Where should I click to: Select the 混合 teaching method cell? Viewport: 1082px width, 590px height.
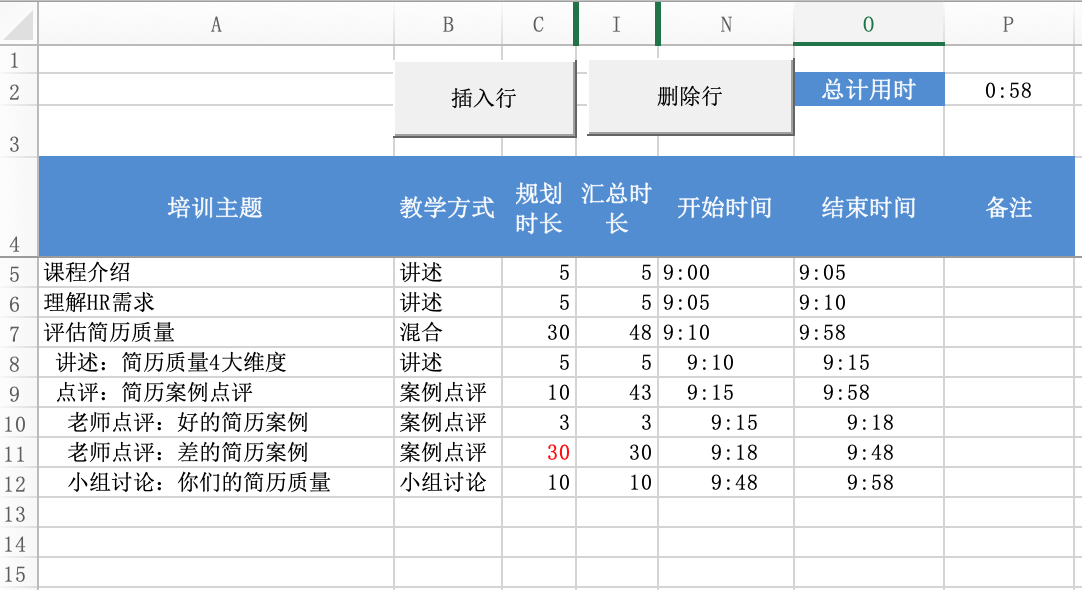coord(448,333)
